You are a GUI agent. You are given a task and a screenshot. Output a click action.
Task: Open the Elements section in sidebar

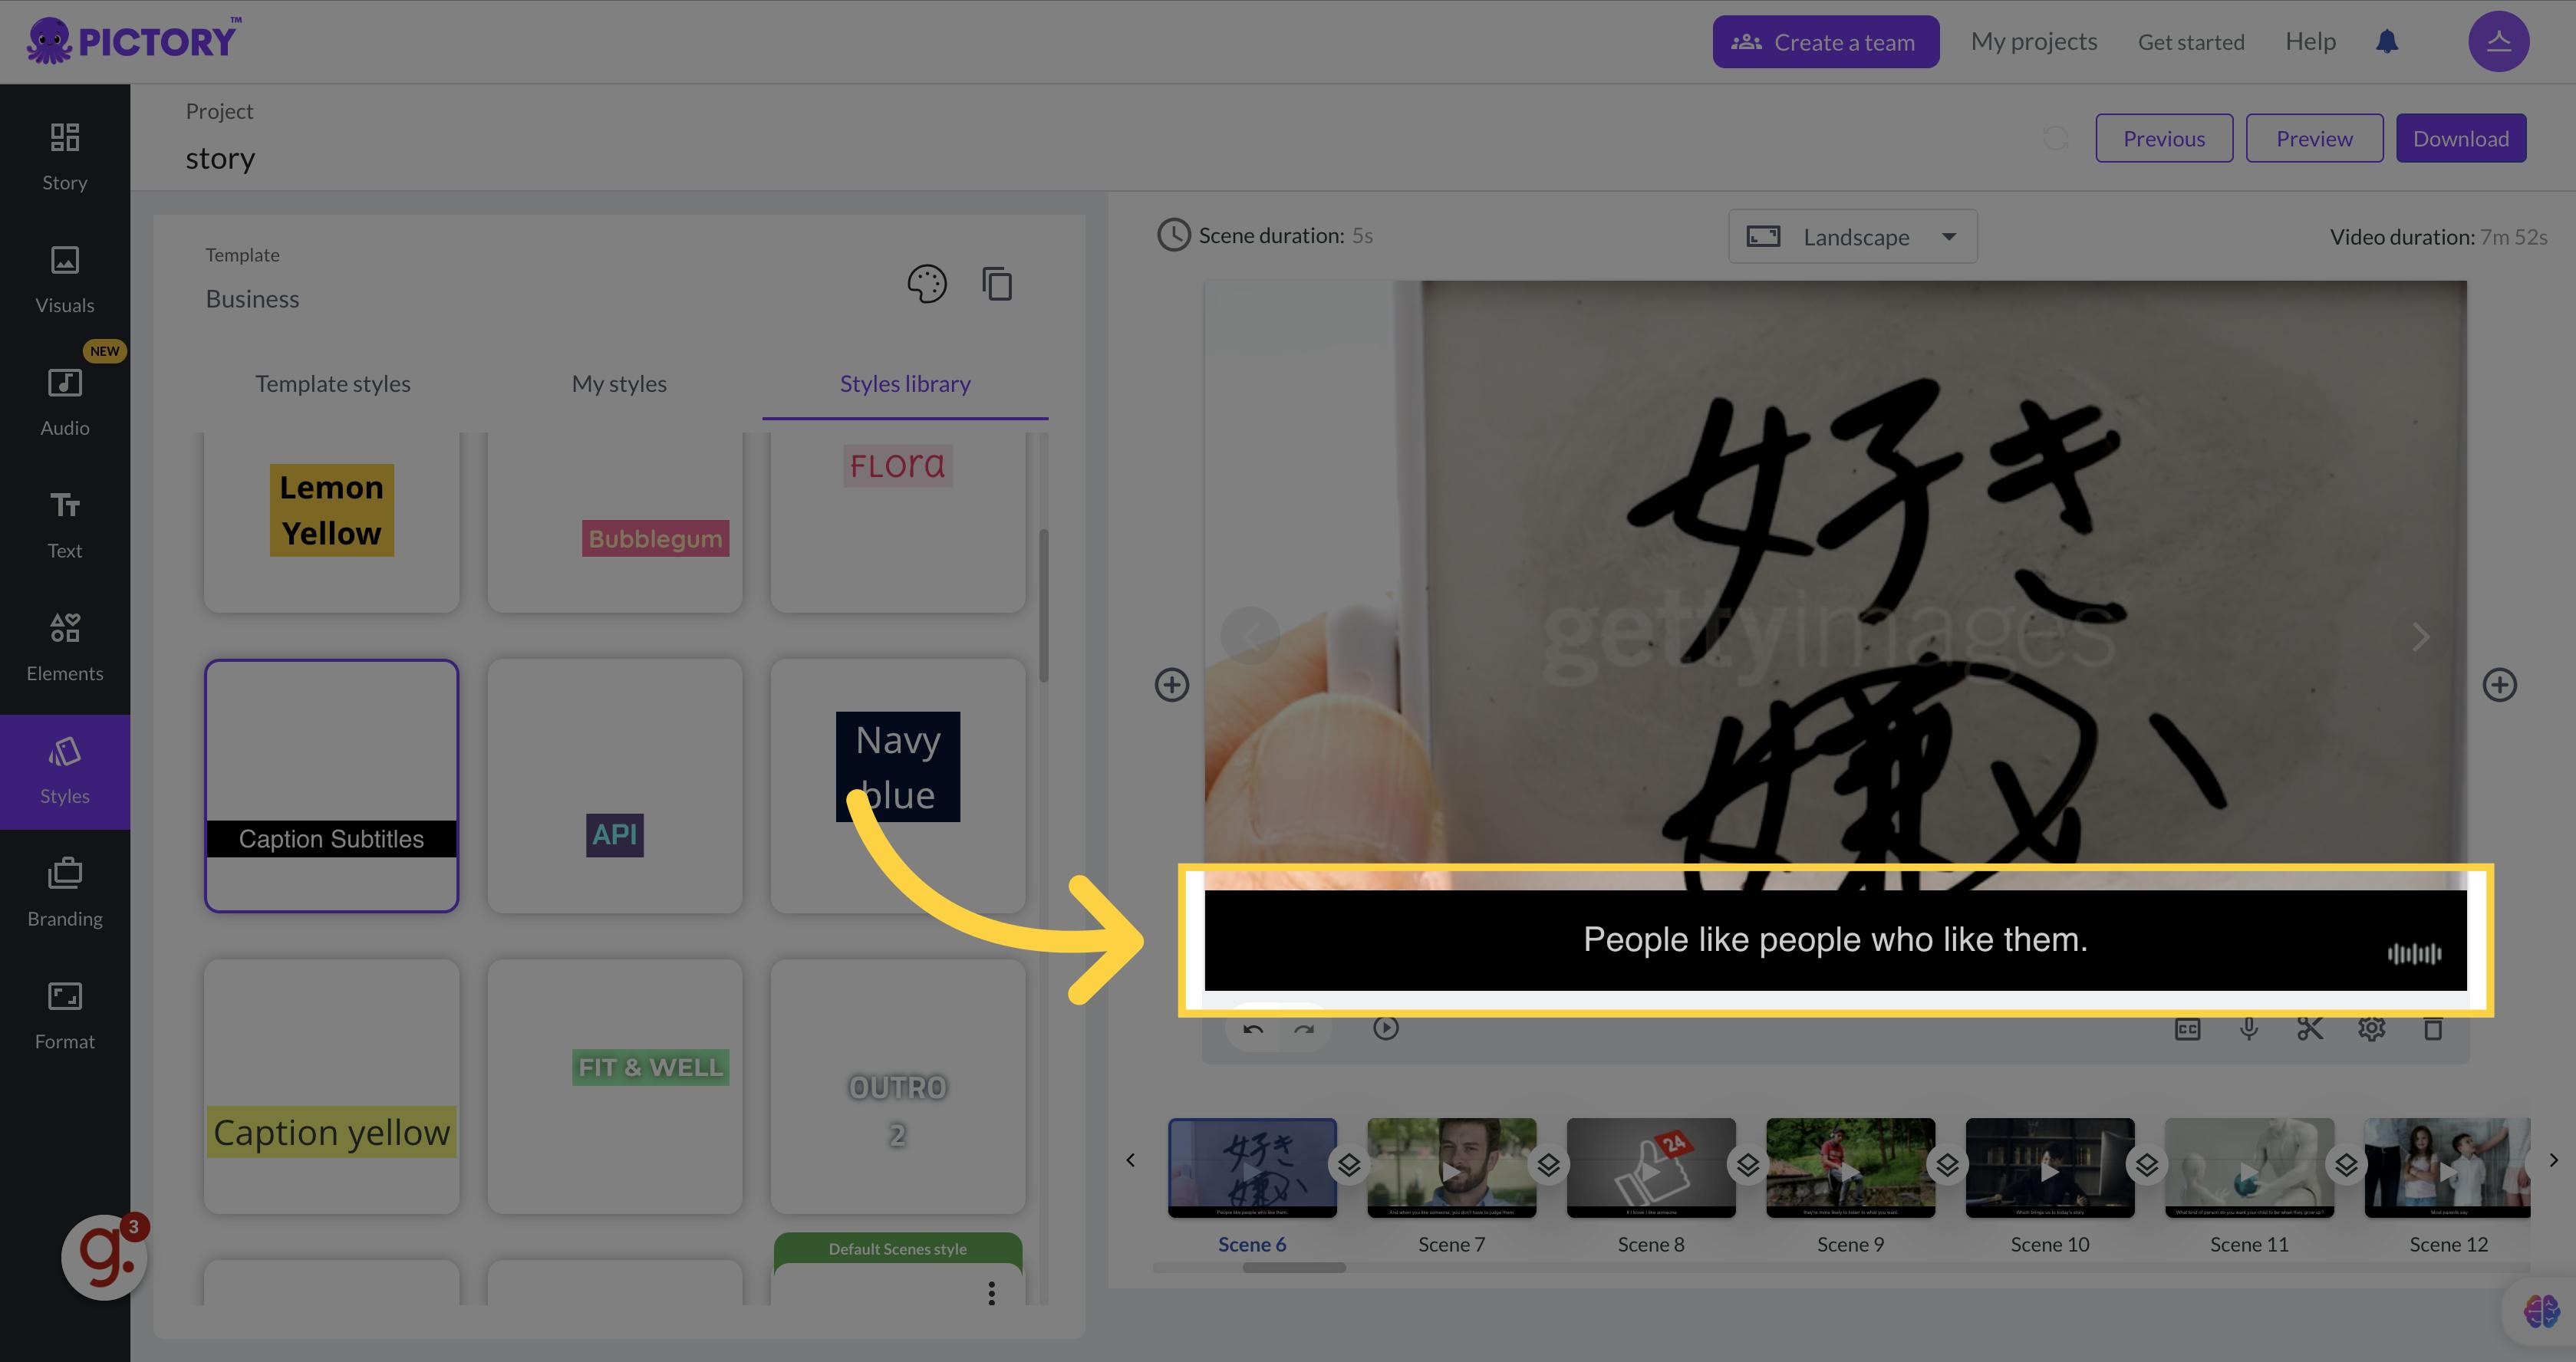[x=65, y=649]
